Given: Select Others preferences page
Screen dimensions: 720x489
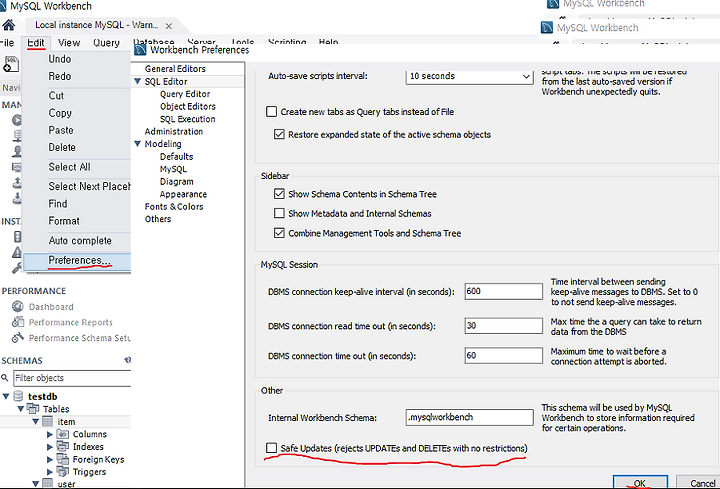Looking at the screenshot, I should 158,219.
